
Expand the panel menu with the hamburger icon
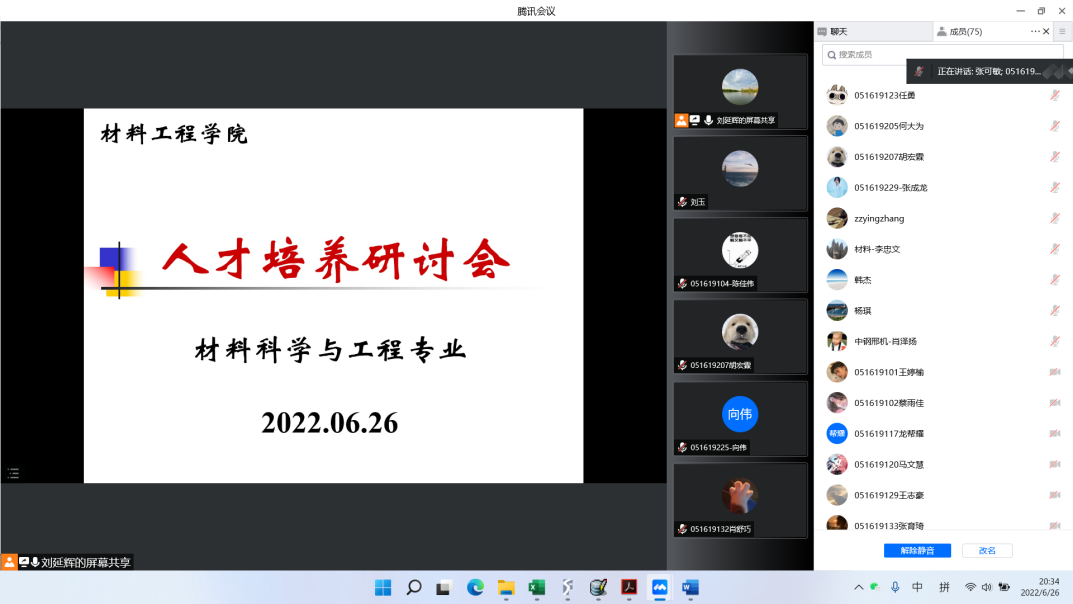pos(1062,32)
